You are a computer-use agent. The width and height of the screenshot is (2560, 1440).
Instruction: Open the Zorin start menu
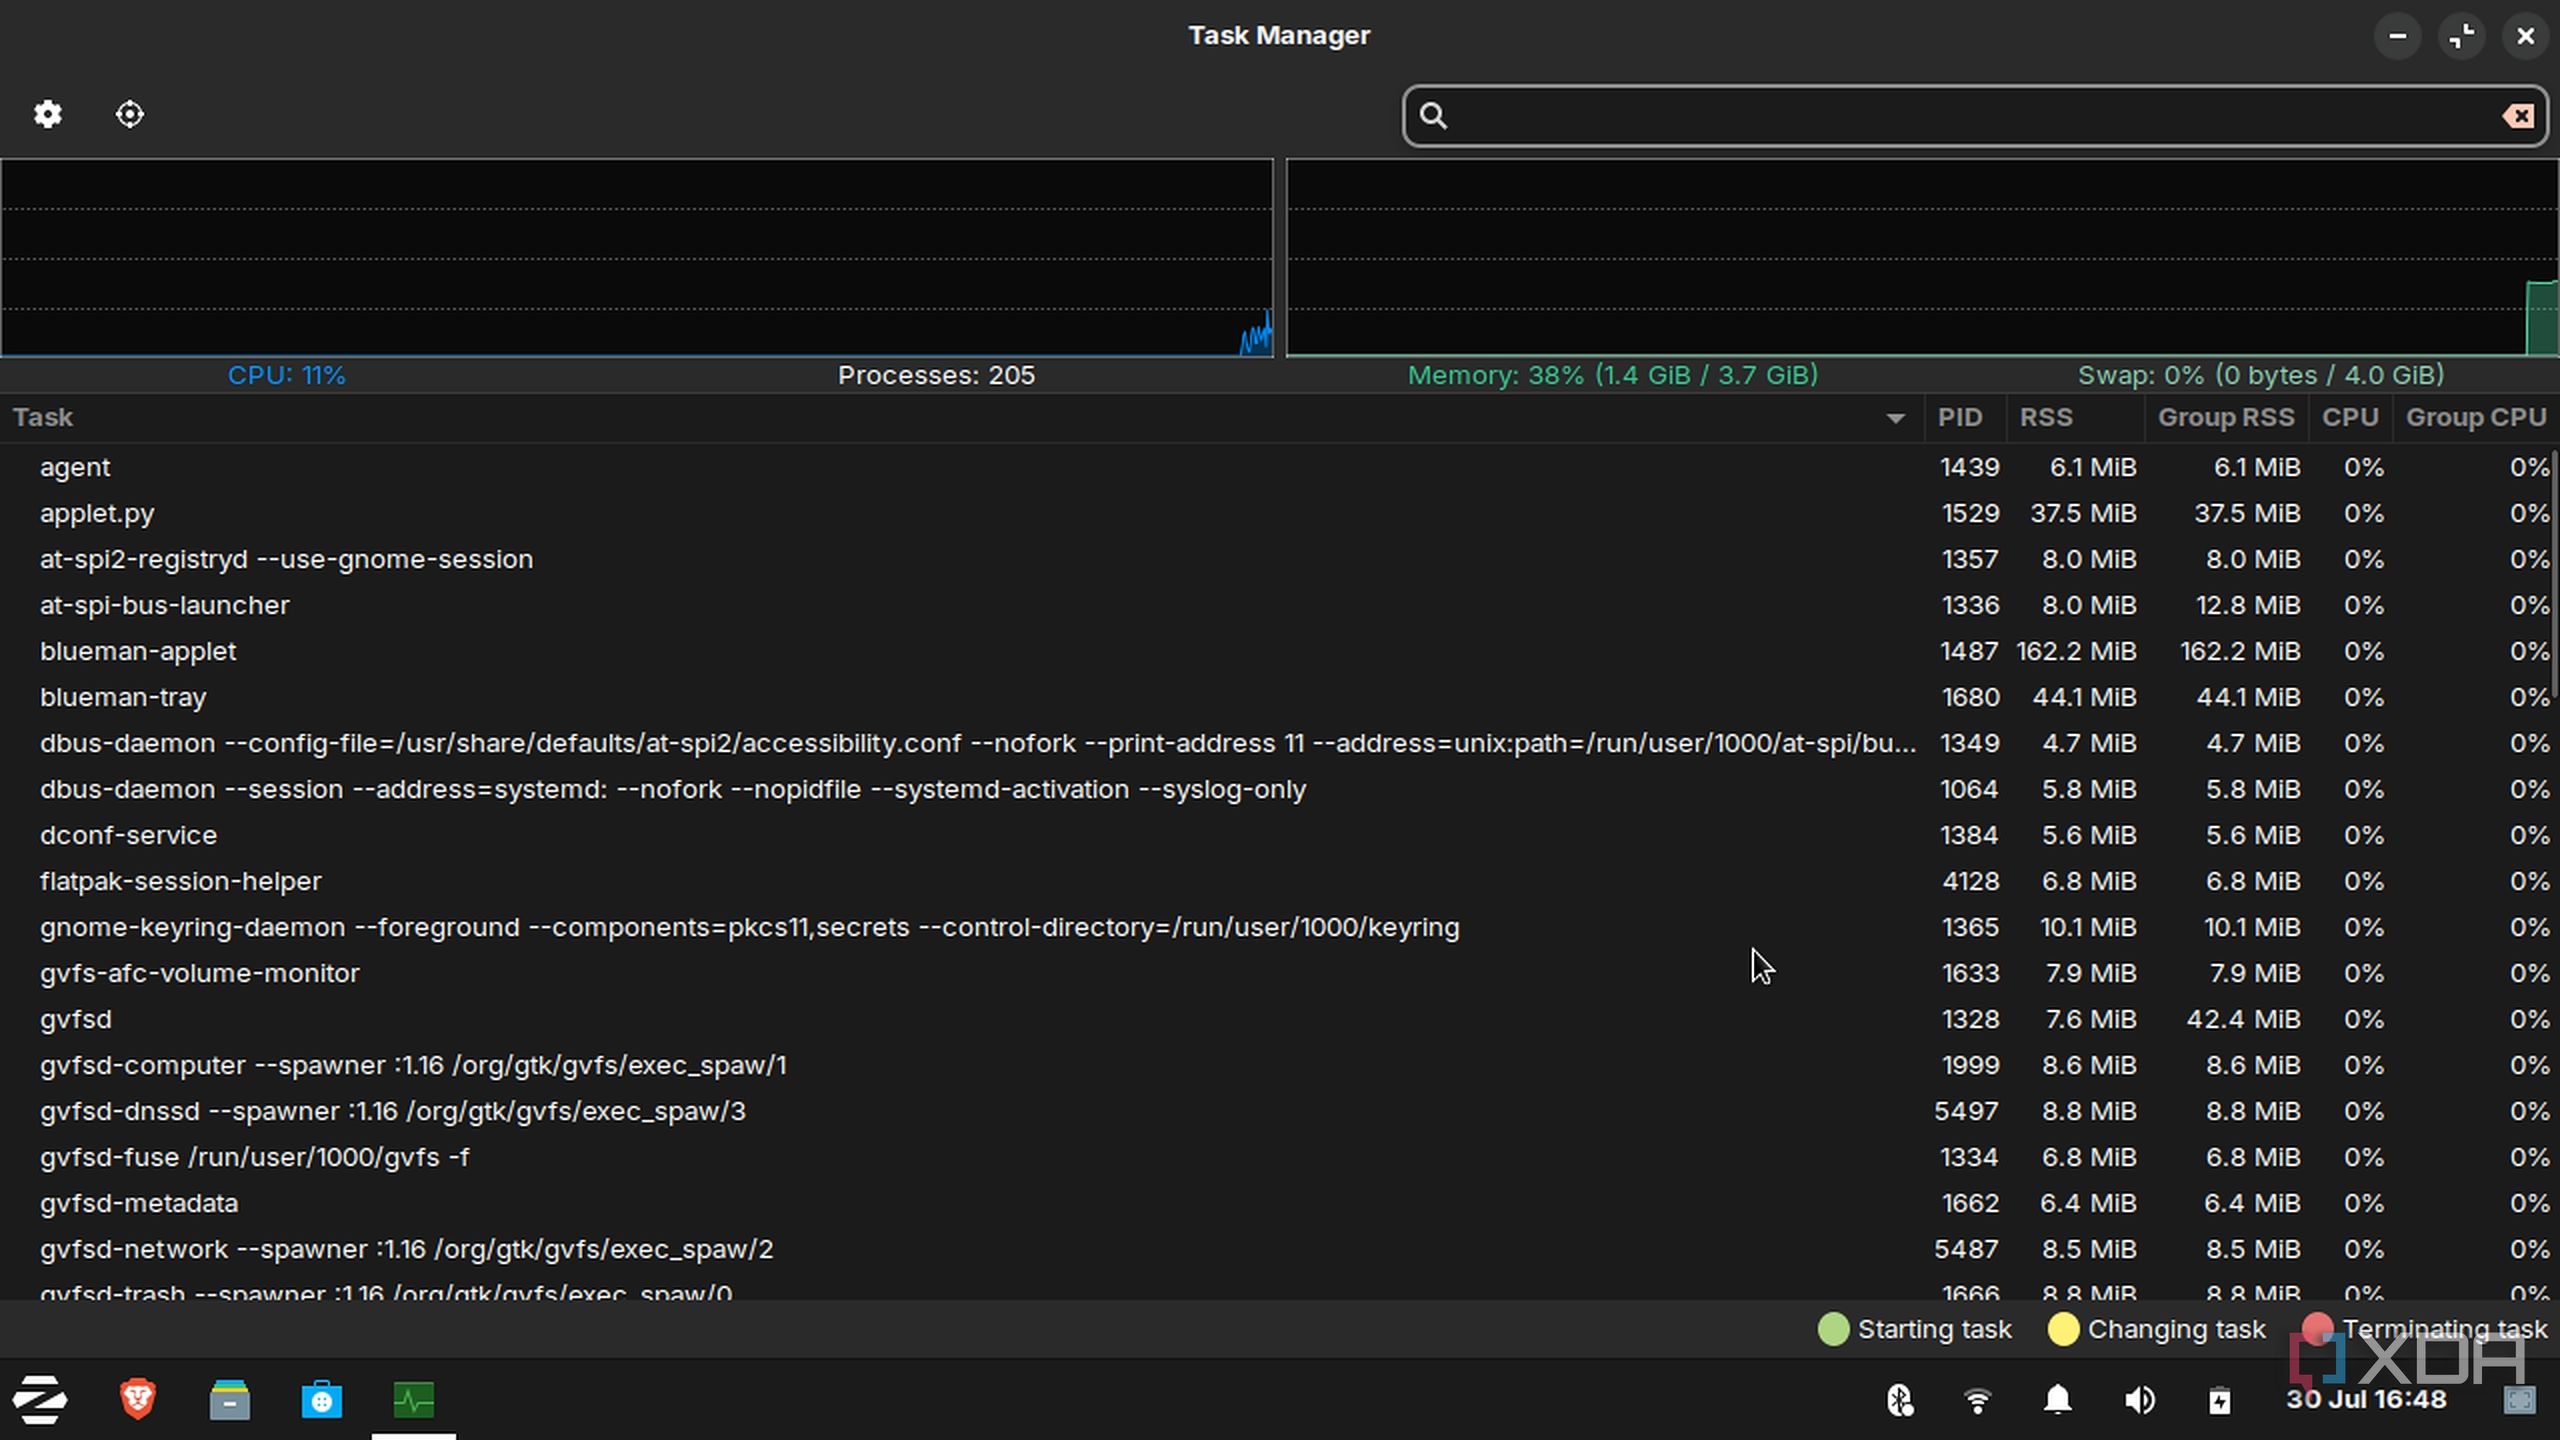click(40, 1400)
